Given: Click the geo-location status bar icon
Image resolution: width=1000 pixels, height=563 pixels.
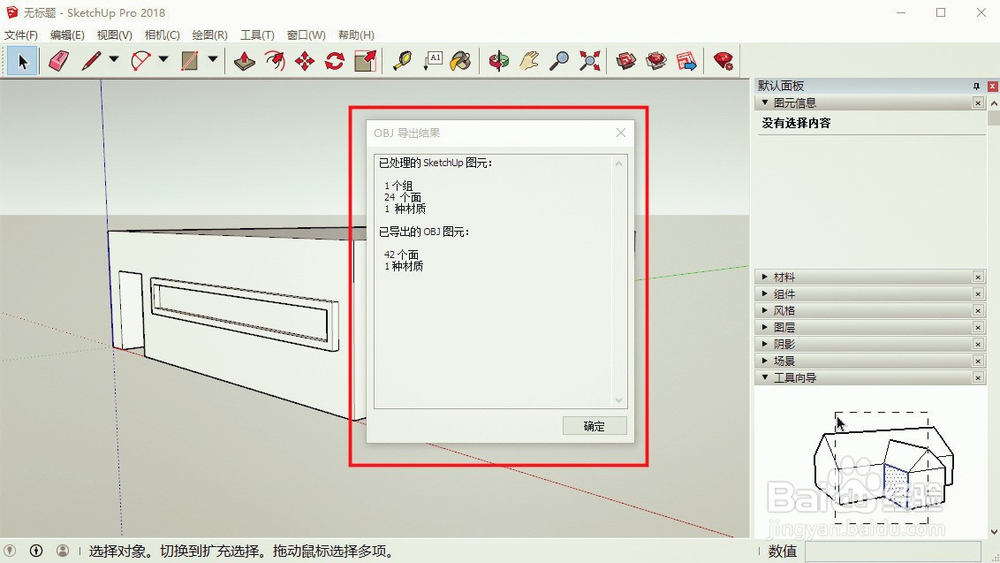Looking at the screenshot, I should click(10, 550).
